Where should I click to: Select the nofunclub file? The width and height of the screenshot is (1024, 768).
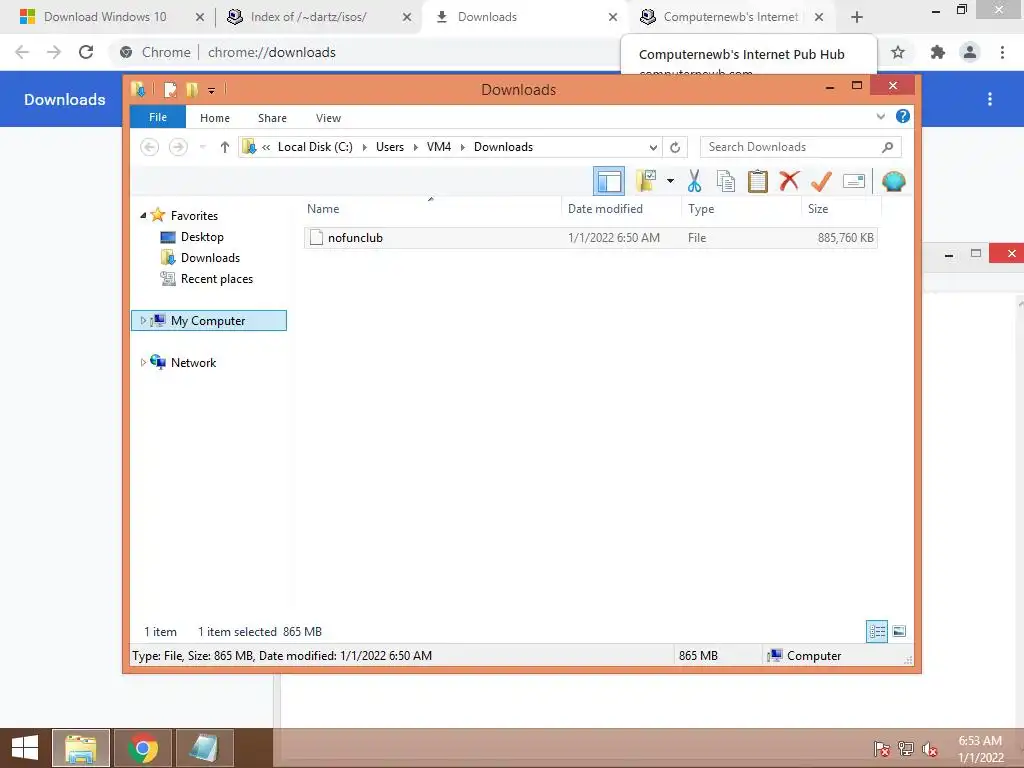click(x=590, y=238)
